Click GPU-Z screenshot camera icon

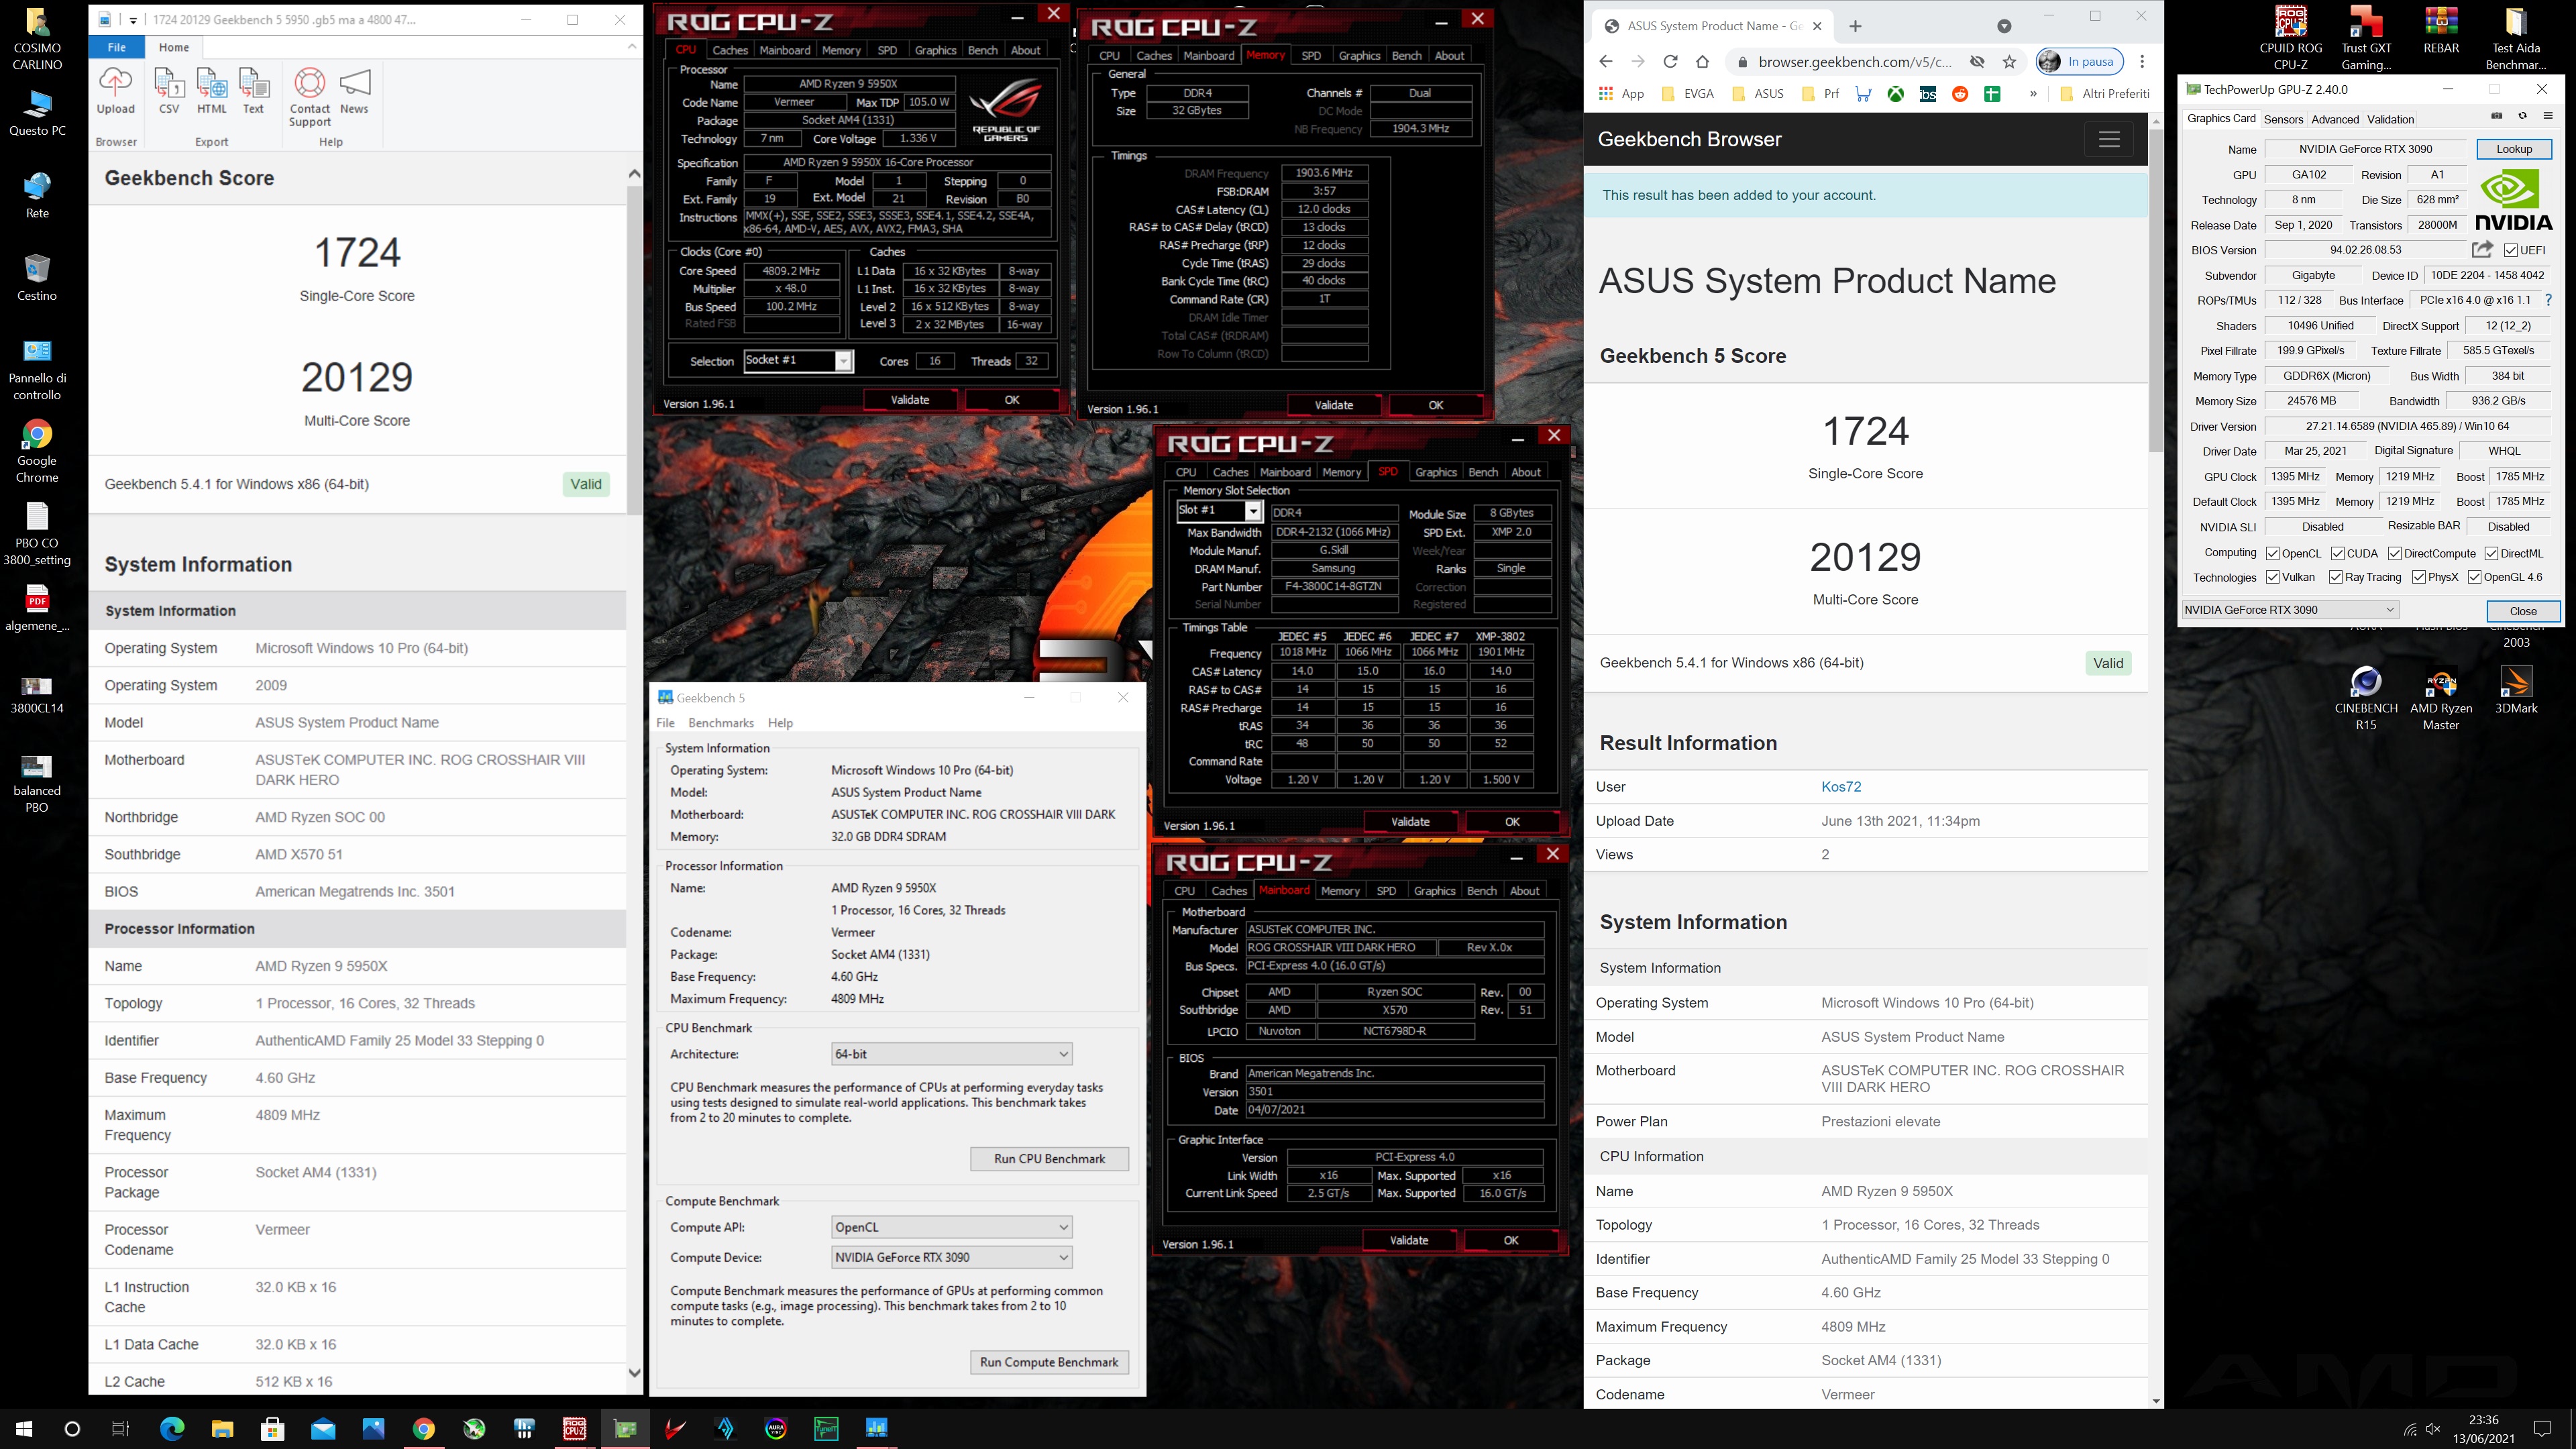2497,117
